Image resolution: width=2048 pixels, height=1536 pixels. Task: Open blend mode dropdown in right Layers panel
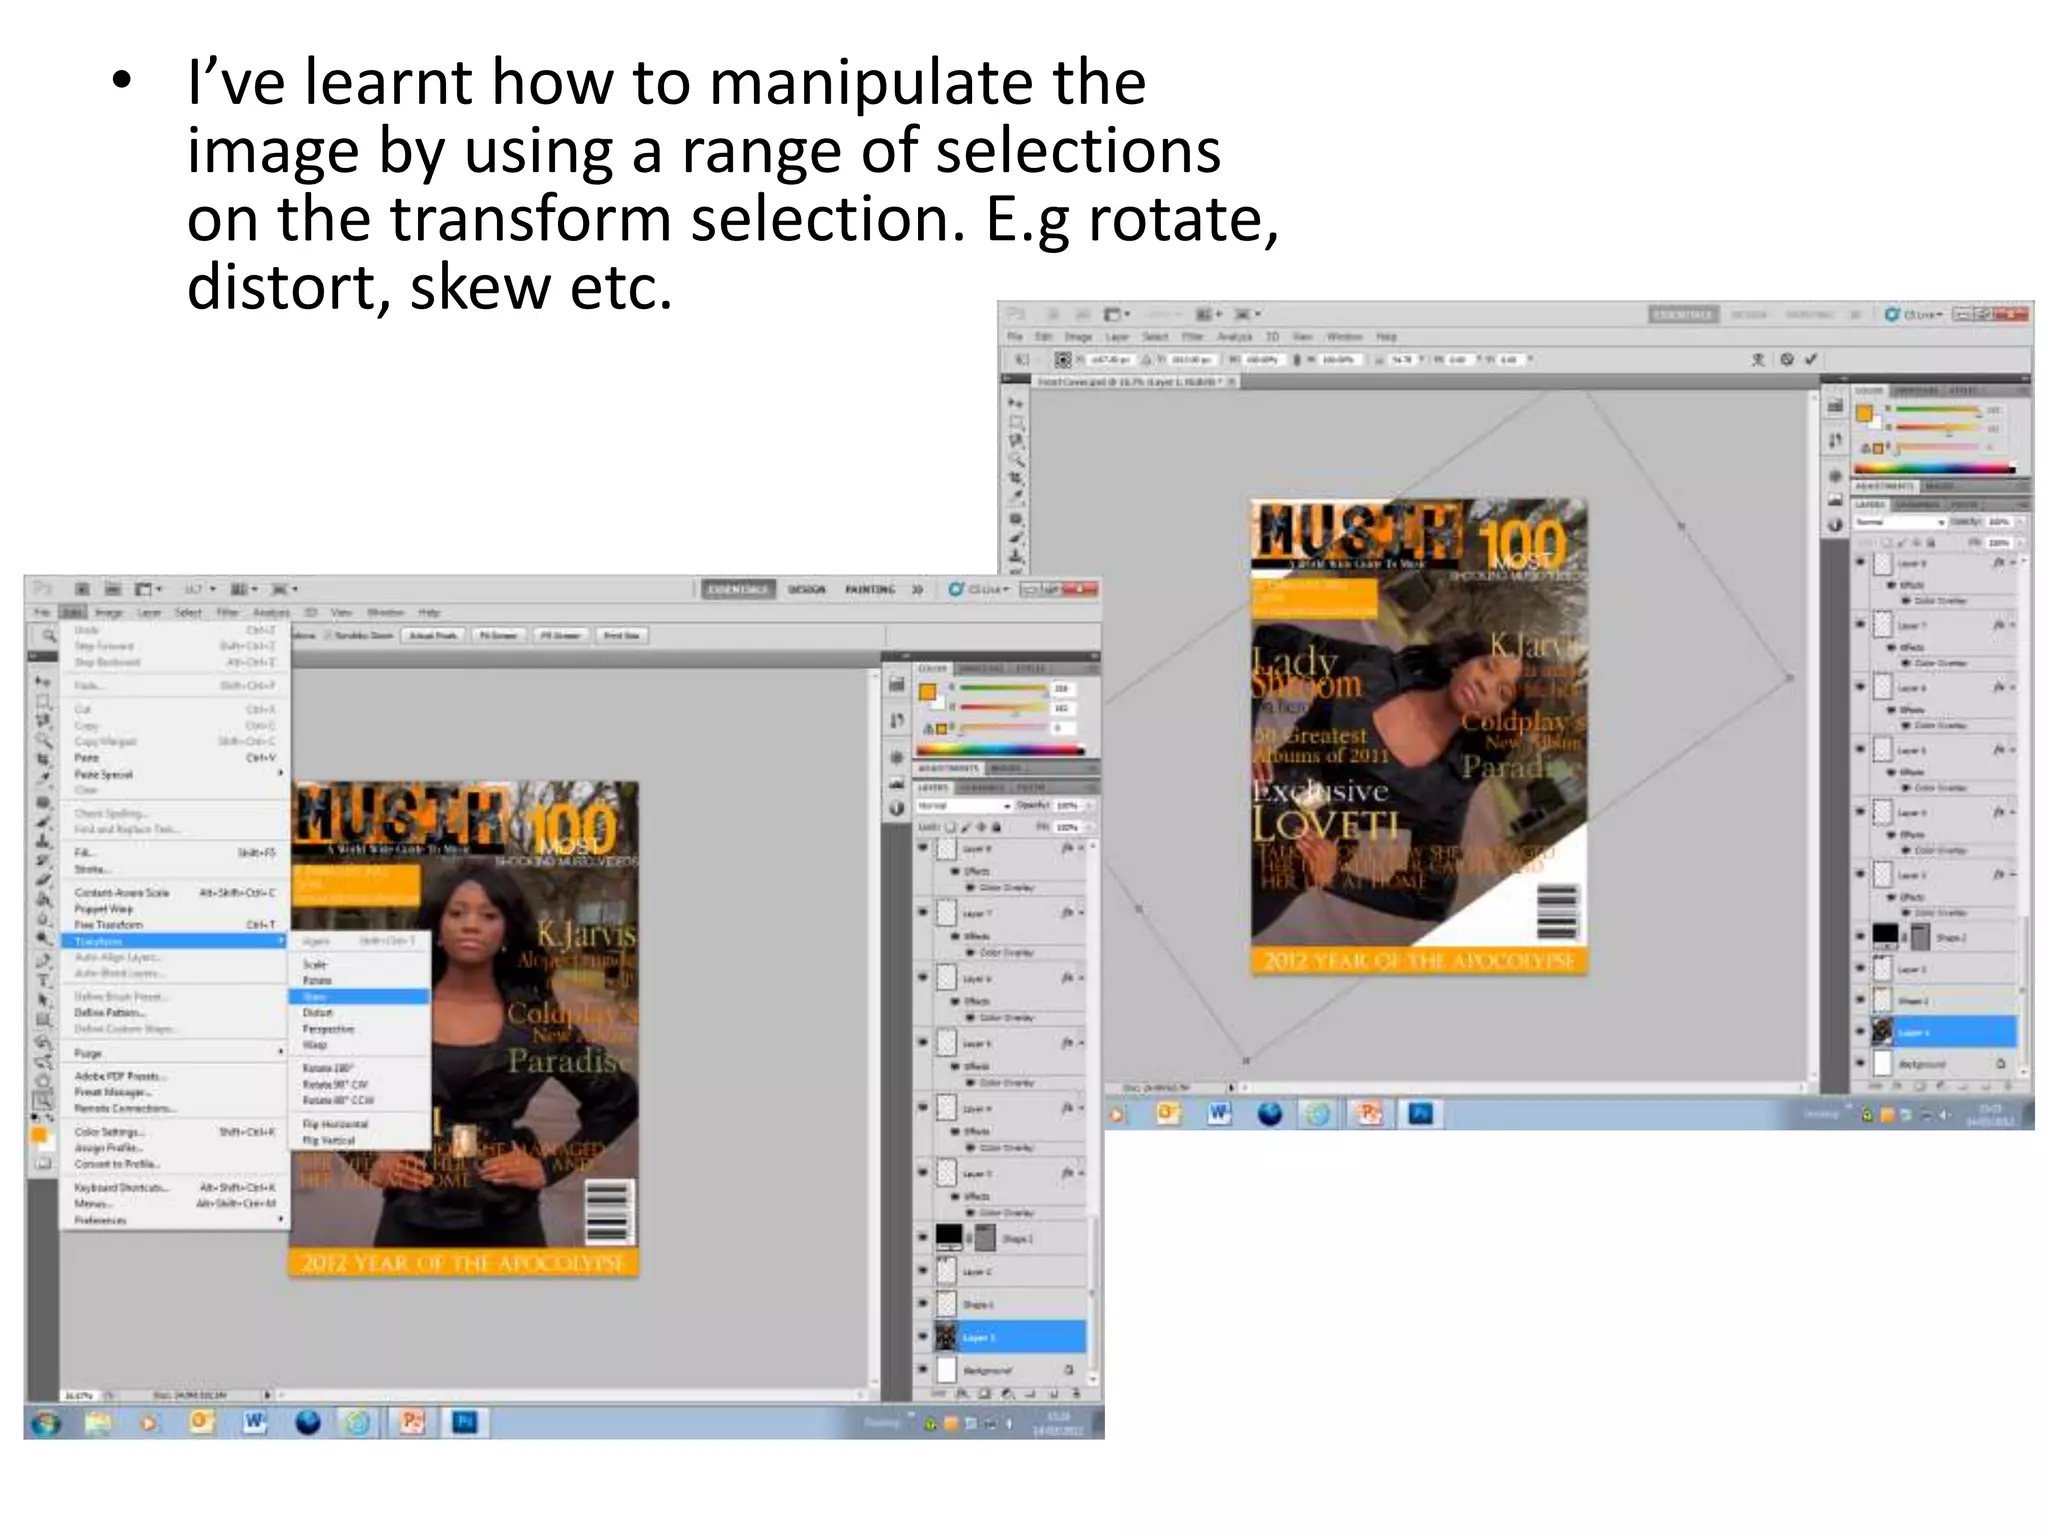(x=1899, y=522)
